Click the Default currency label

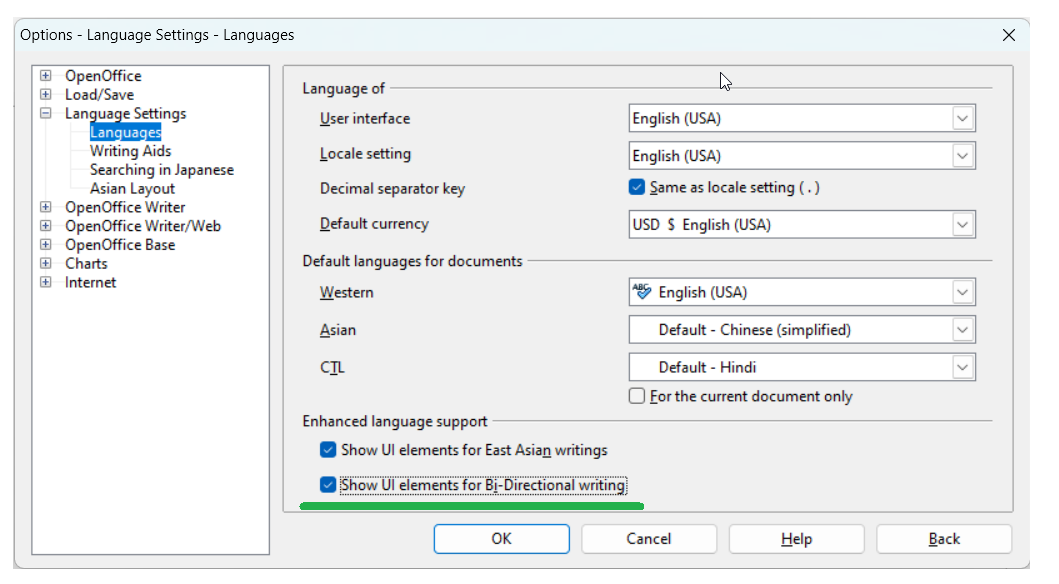coord(374,224)
